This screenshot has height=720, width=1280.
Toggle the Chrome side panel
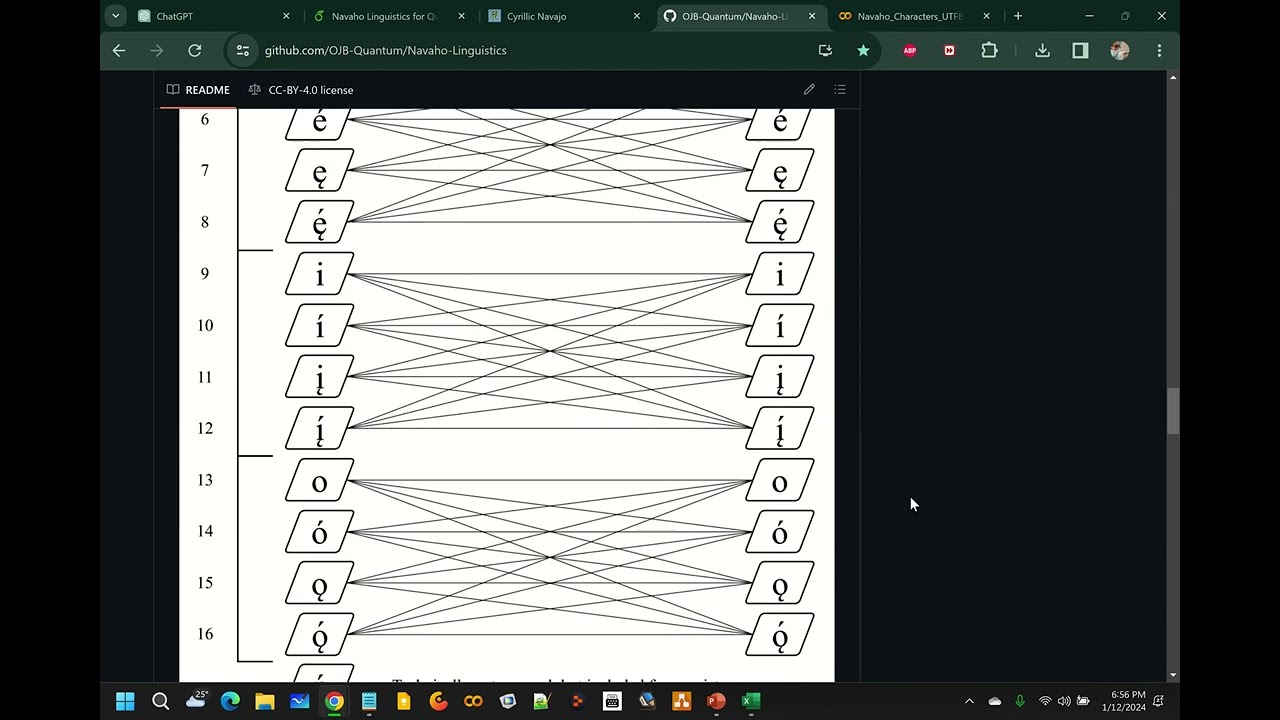[x=1080, y=50]
